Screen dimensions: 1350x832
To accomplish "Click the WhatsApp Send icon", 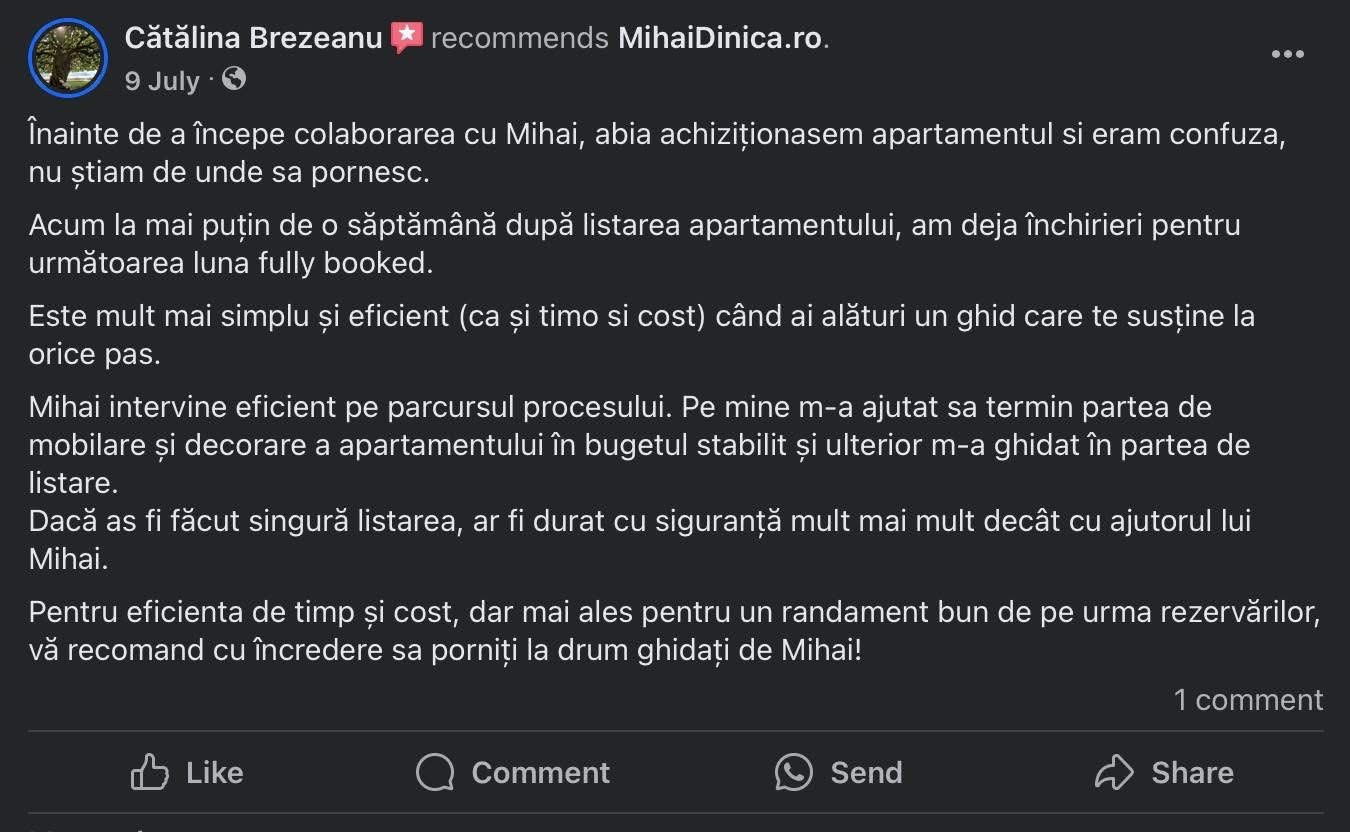I will coord(793,772).
